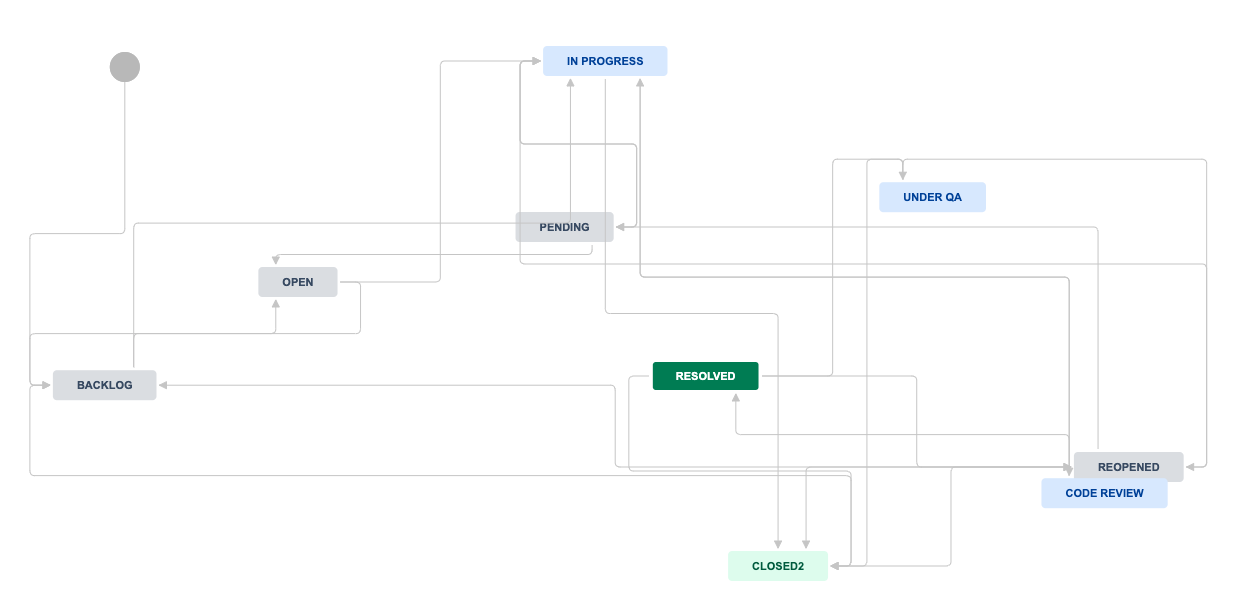Screen dimensions: 1238x611
Task: Select the OPEN status node
Action: coord(298,282)
